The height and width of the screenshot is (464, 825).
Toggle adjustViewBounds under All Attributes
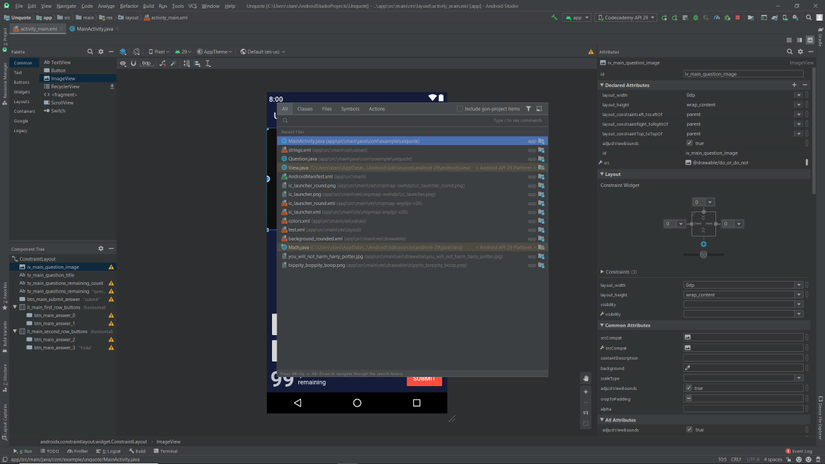[689, 429]
